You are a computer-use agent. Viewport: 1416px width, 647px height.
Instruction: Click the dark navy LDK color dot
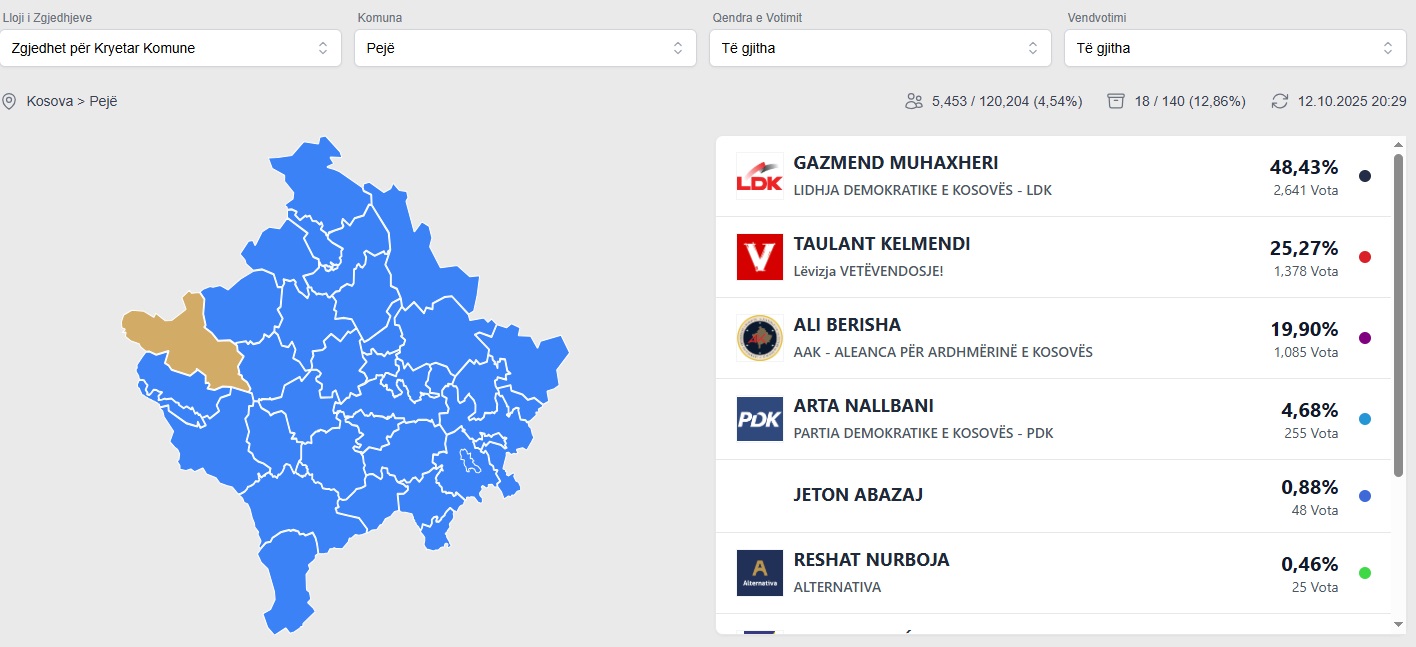tap(1365, 176)
